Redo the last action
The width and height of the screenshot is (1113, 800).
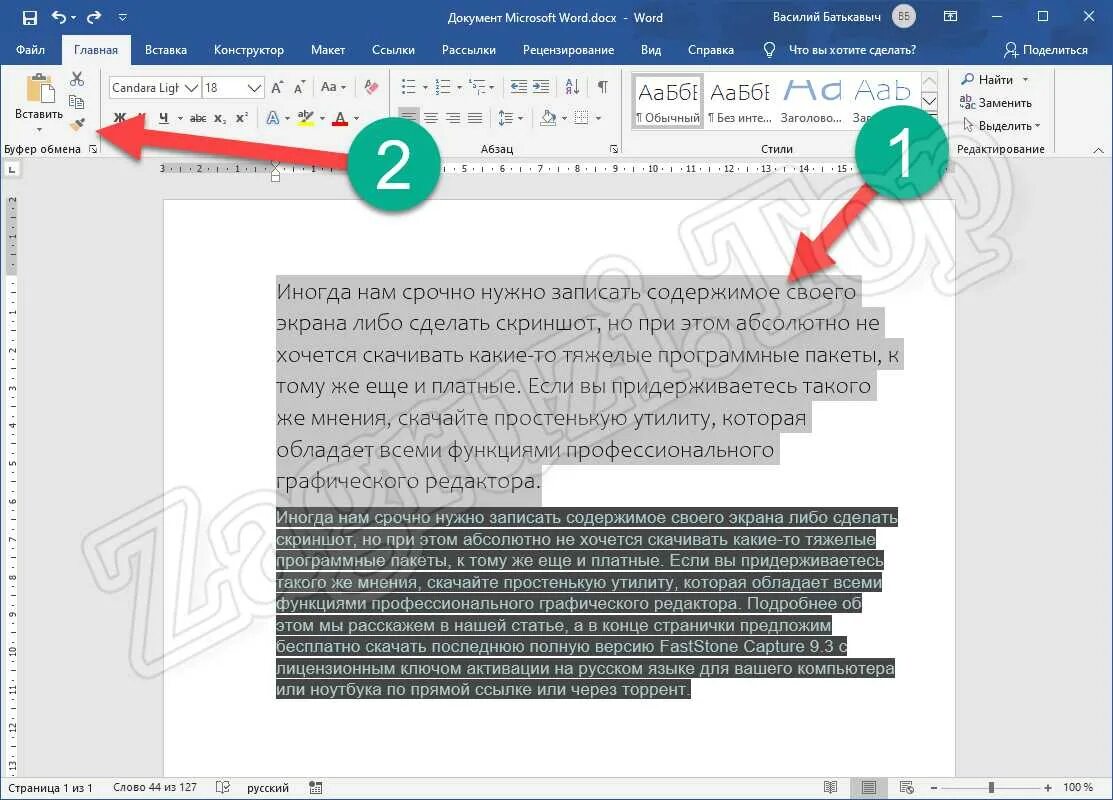(x=93, y=17)
